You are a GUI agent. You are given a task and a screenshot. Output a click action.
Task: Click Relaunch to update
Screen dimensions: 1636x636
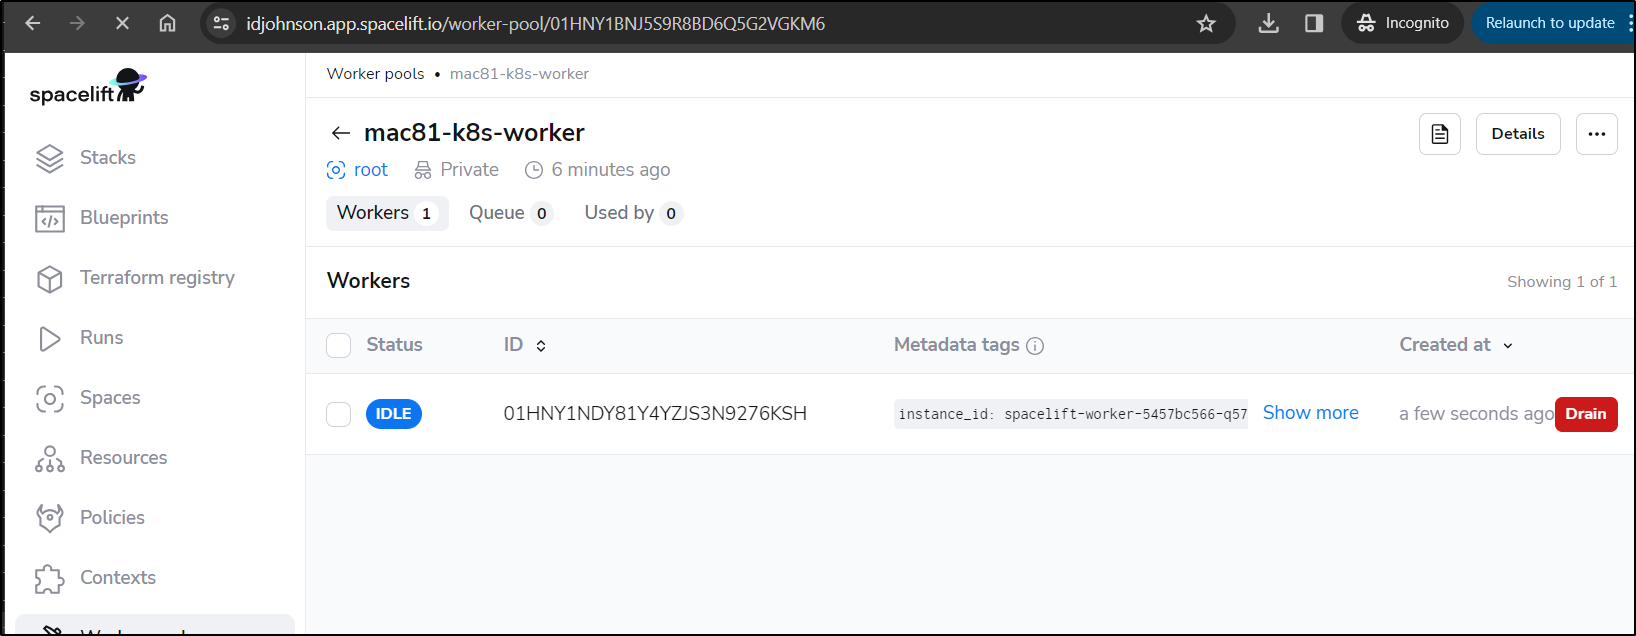click(1550, 23)
